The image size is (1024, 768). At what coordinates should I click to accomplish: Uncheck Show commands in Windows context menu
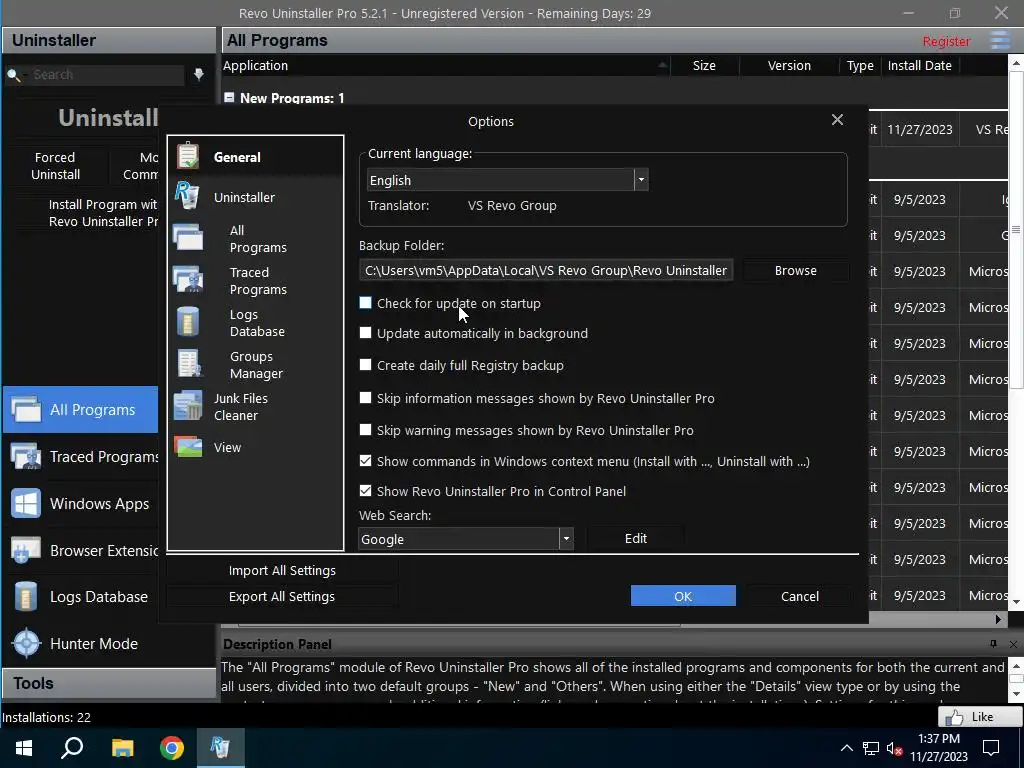pyautogui.click(x=366, y=461)
